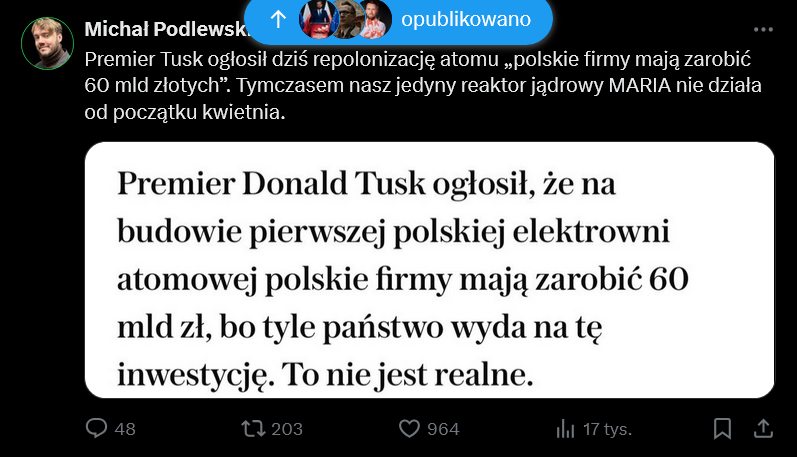Click the first avatar in the blue pill

tap(315, 20)
